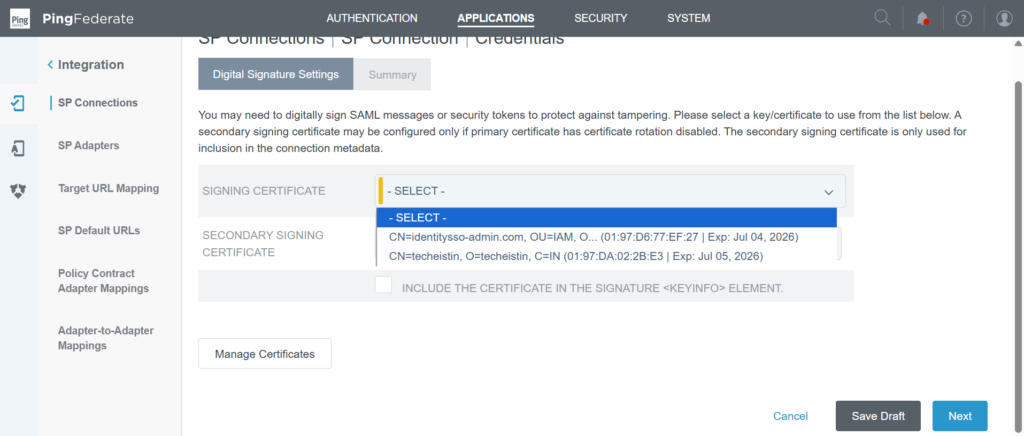Click the Ping Identity logo
This screenshot has width=1024, height=436.
point(20,18)
